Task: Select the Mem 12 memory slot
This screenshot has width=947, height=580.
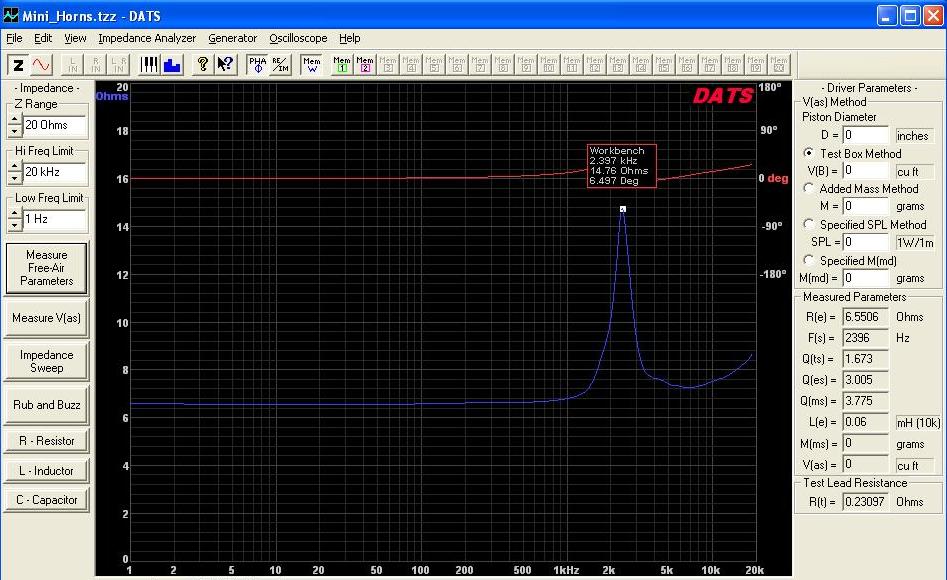Action: click(x=594, y=65)
